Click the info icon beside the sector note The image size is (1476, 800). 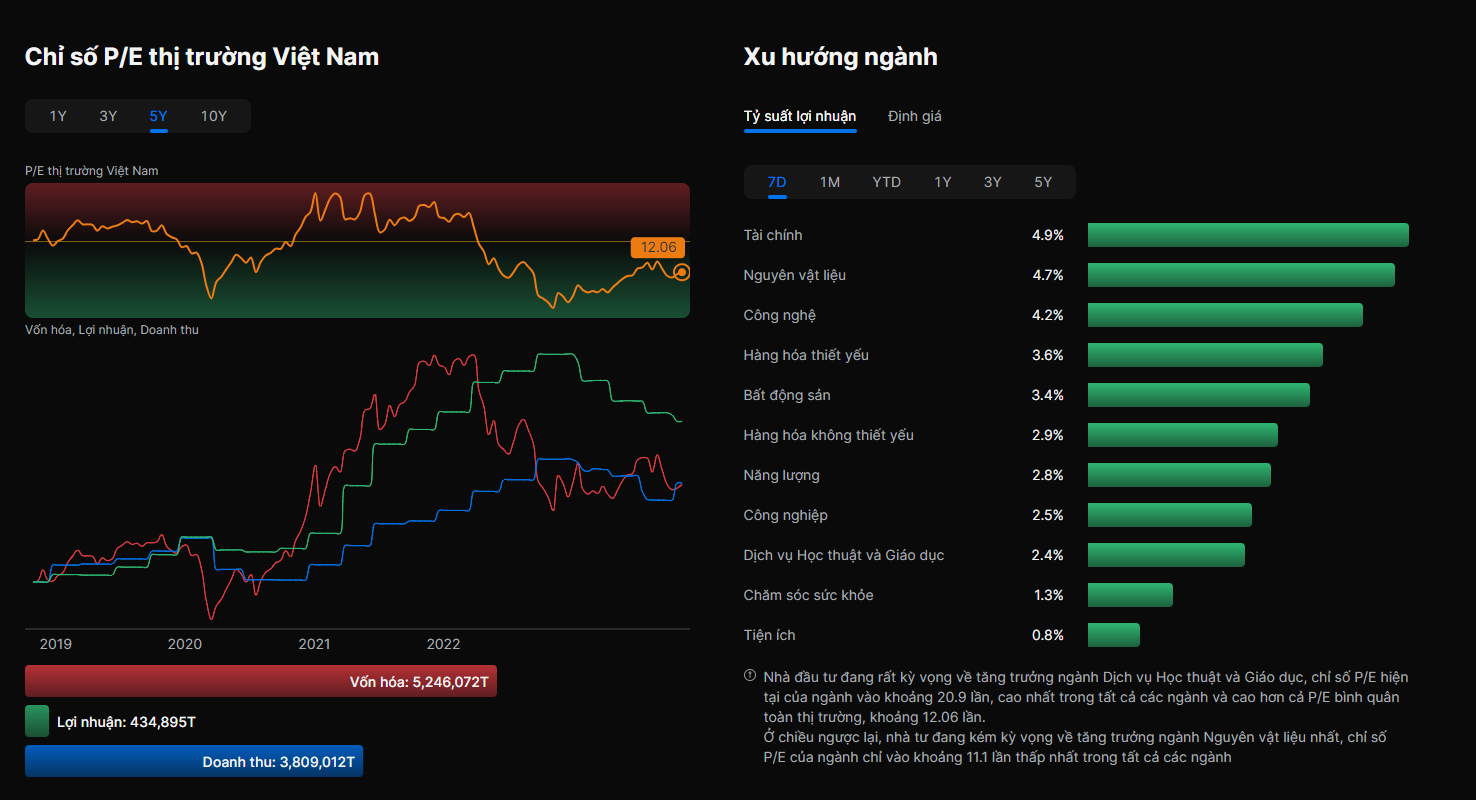click(x=750, y=675)
